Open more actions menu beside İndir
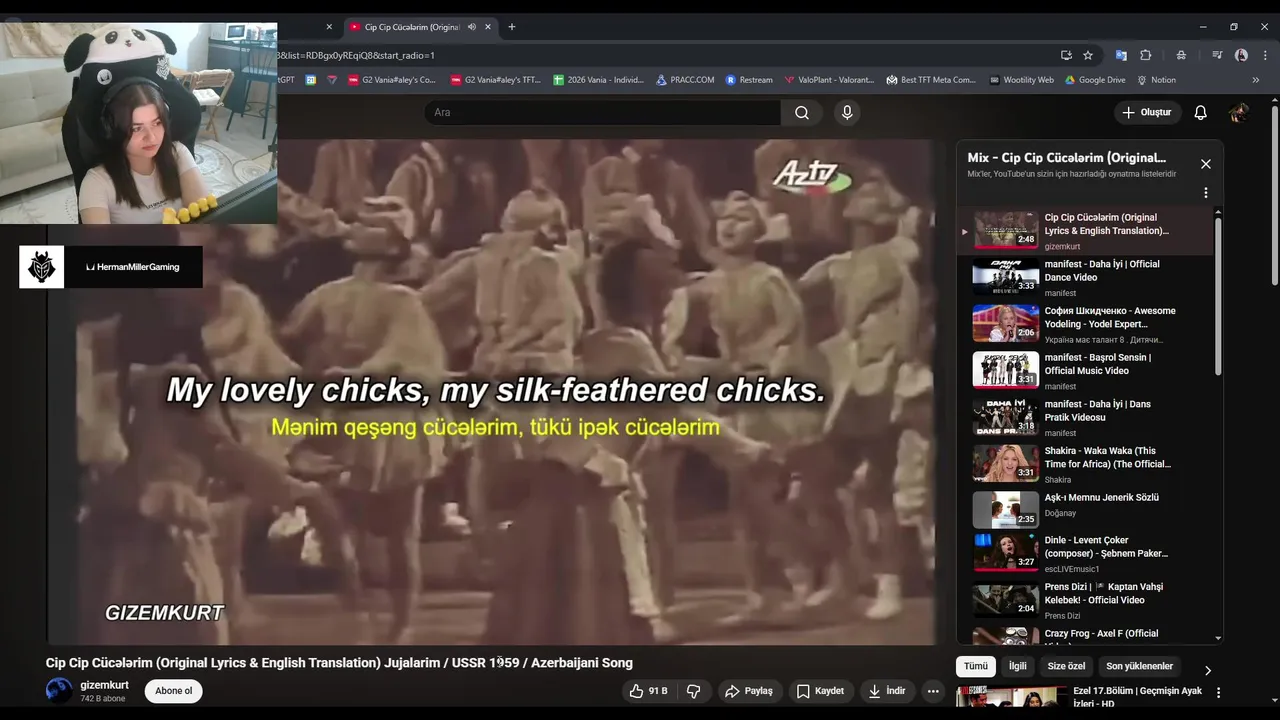This screenshot has width=1280, height=720. [x=933, y=691]
